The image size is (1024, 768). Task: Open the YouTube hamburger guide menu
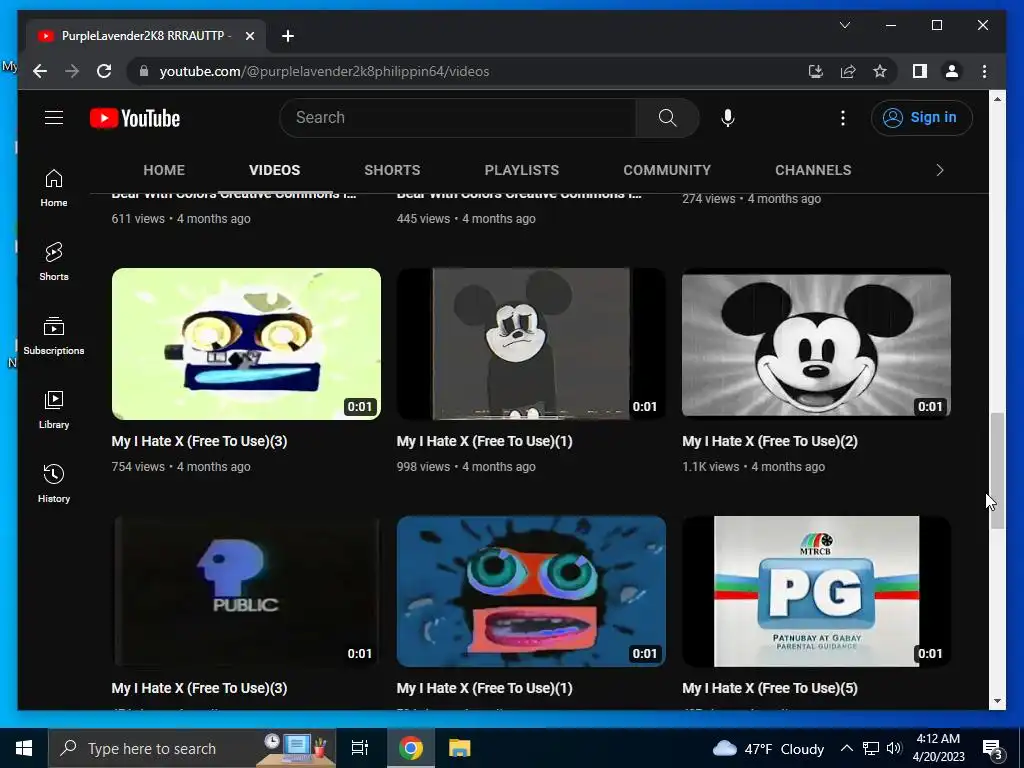tap(54, 118)
